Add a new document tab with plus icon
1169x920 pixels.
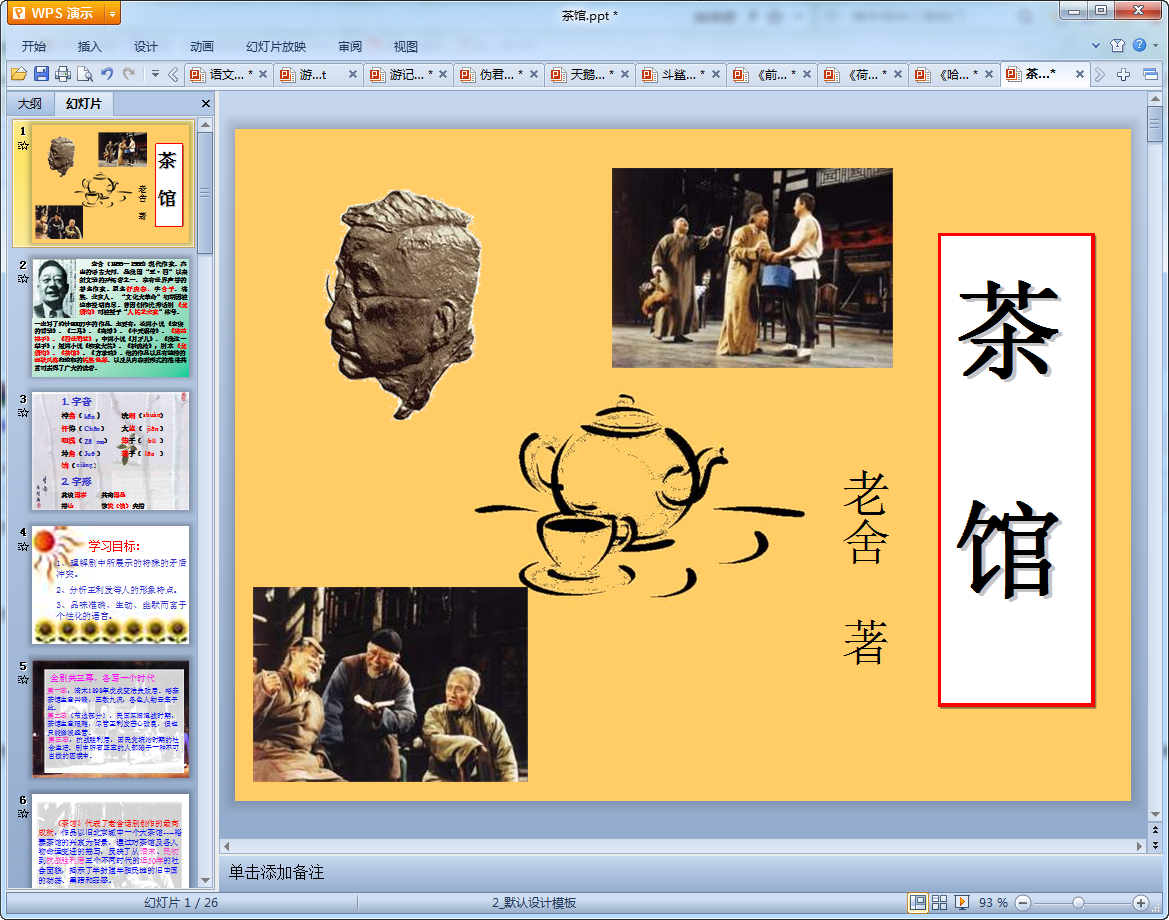(x=1124, y=74)
